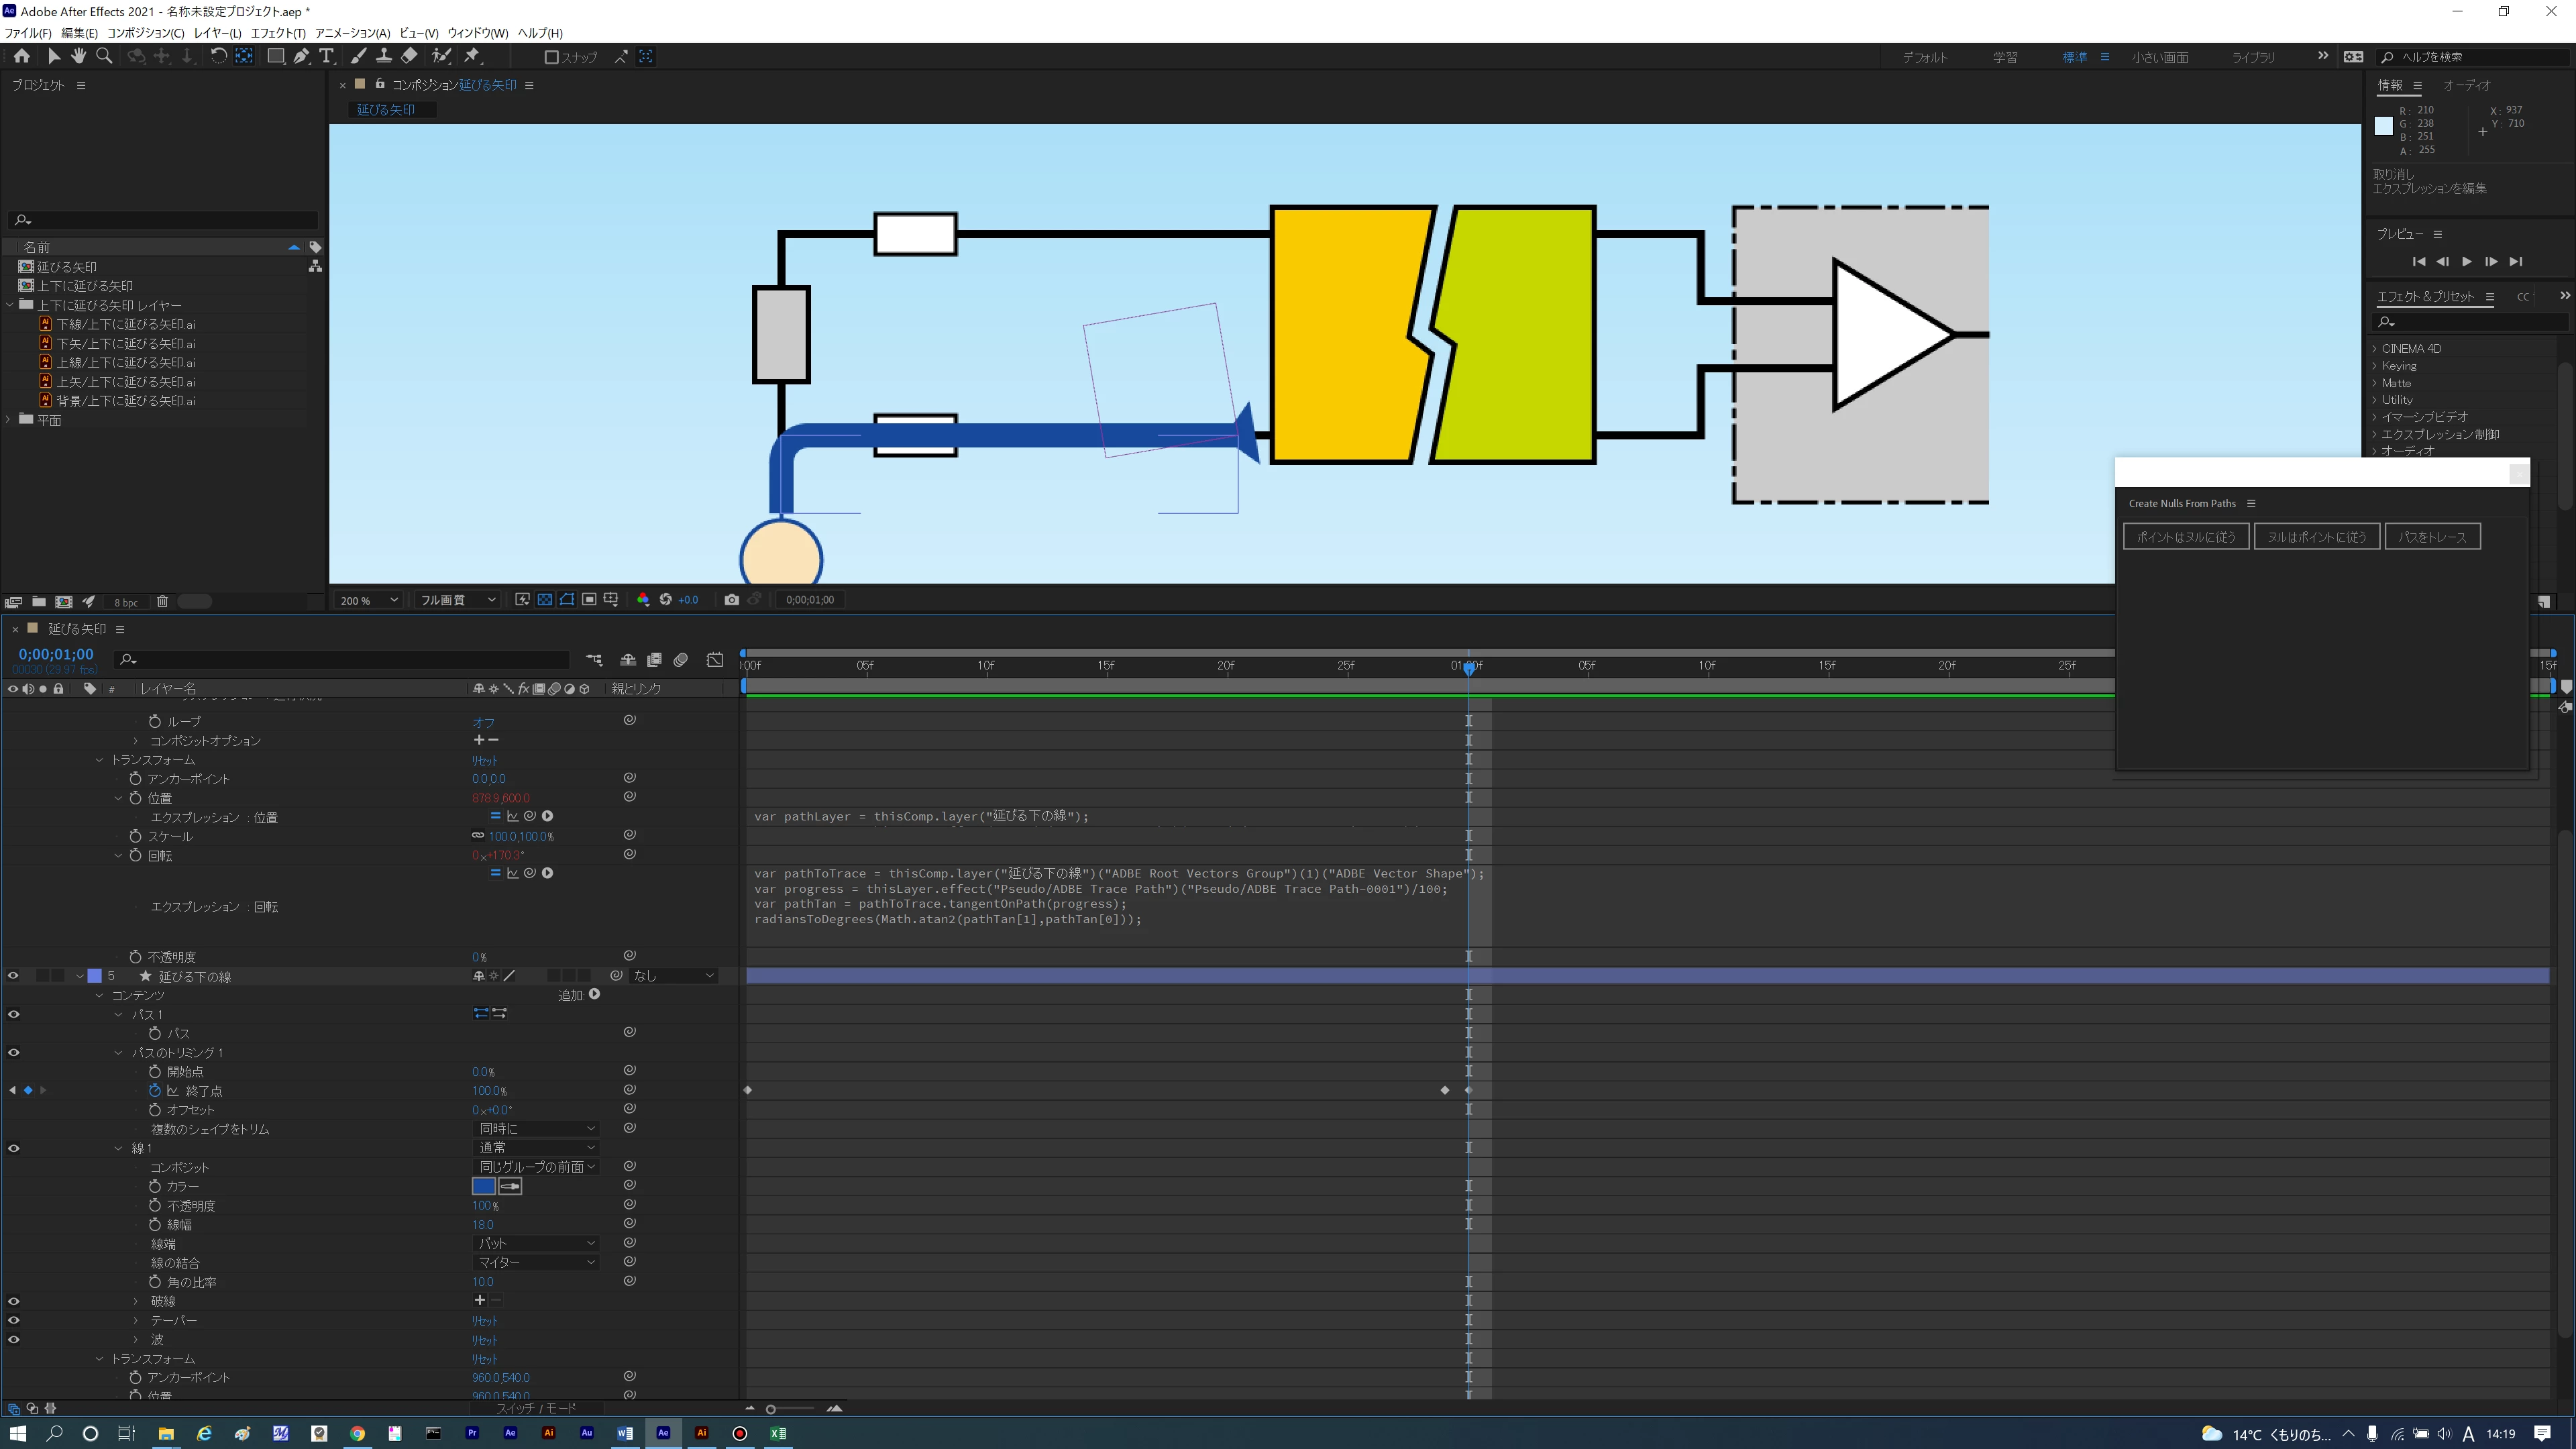Select the Puppet Pin tool
The image size is (2576, 1449).
pos(472,57)
